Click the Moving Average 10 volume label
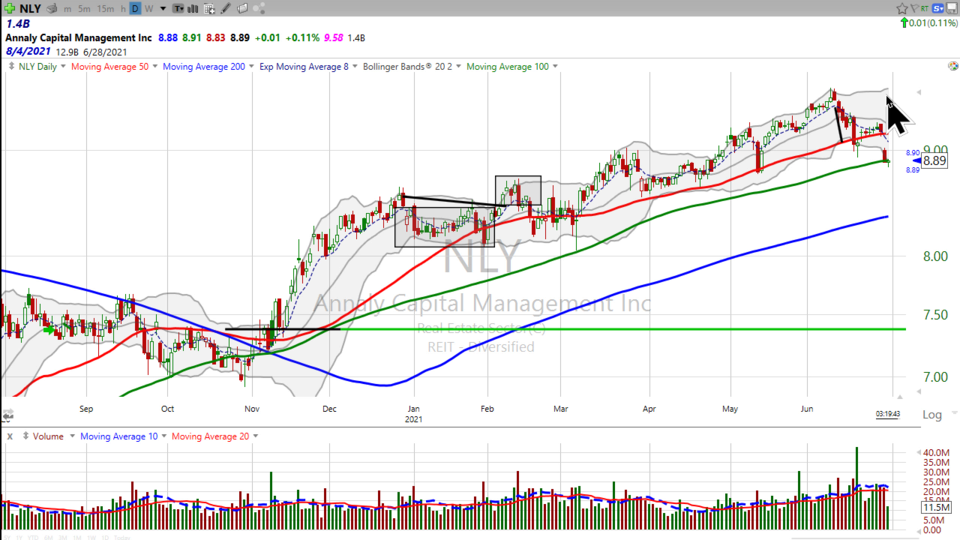960x540 pixels. click(117, 436)
